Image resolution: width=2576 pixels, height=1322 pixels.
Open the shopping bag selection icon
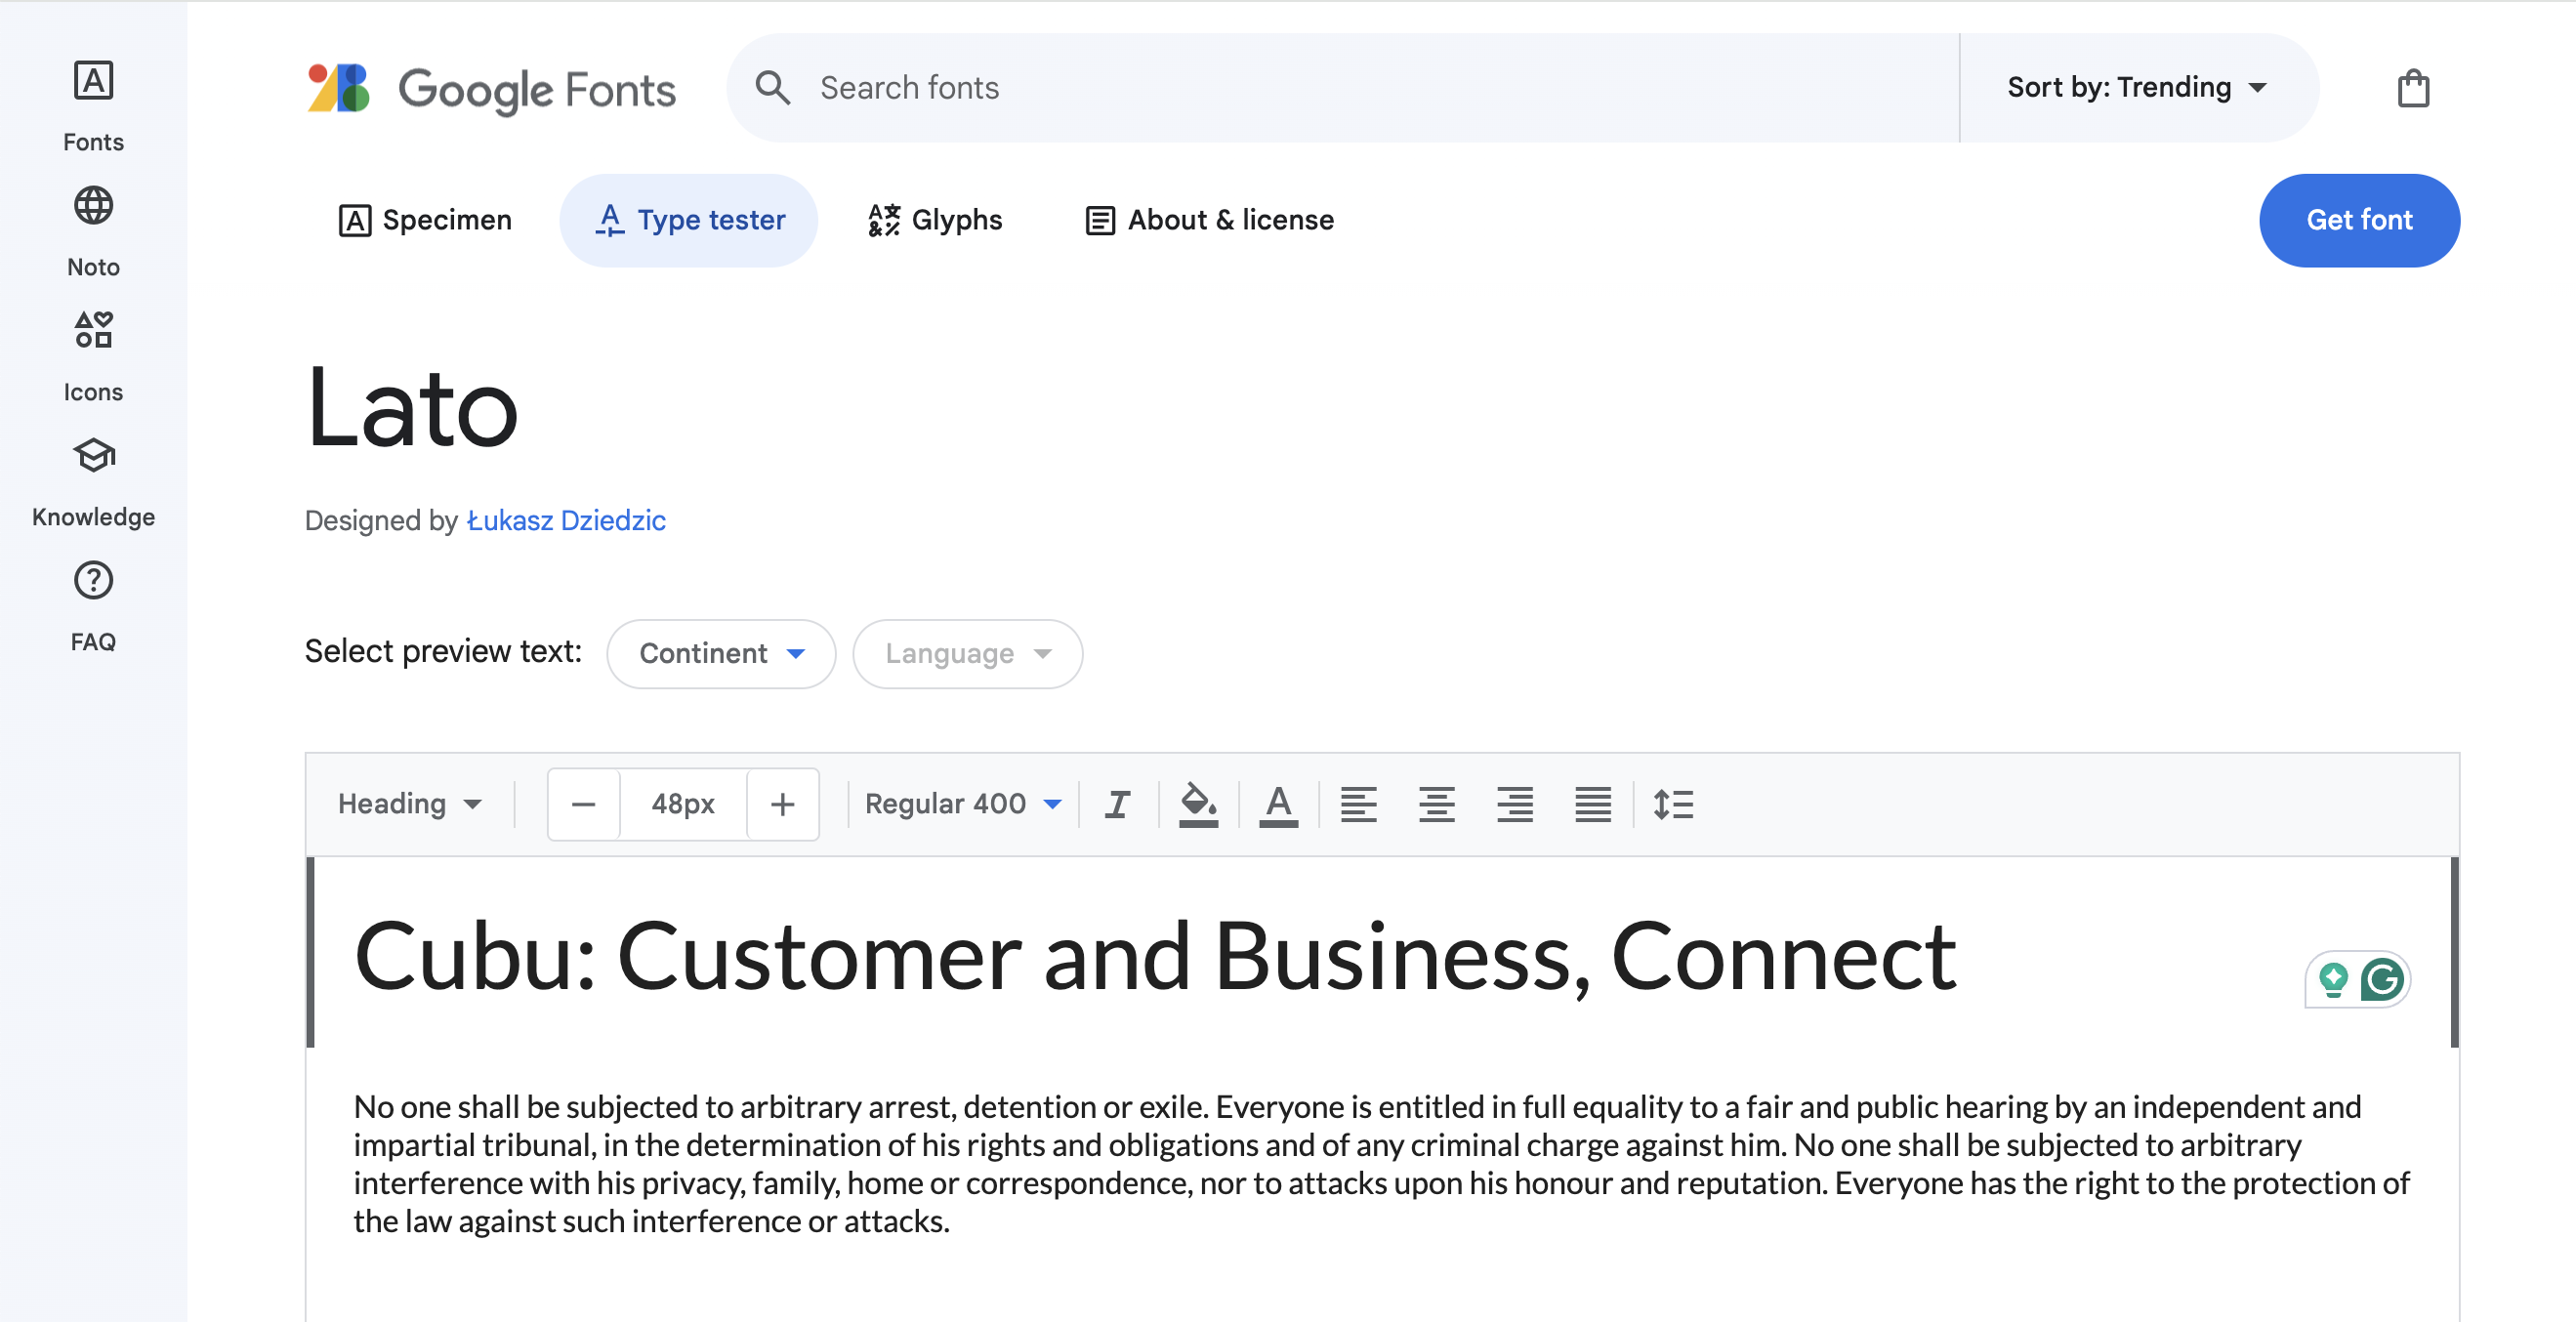[x=2413, y=88]
